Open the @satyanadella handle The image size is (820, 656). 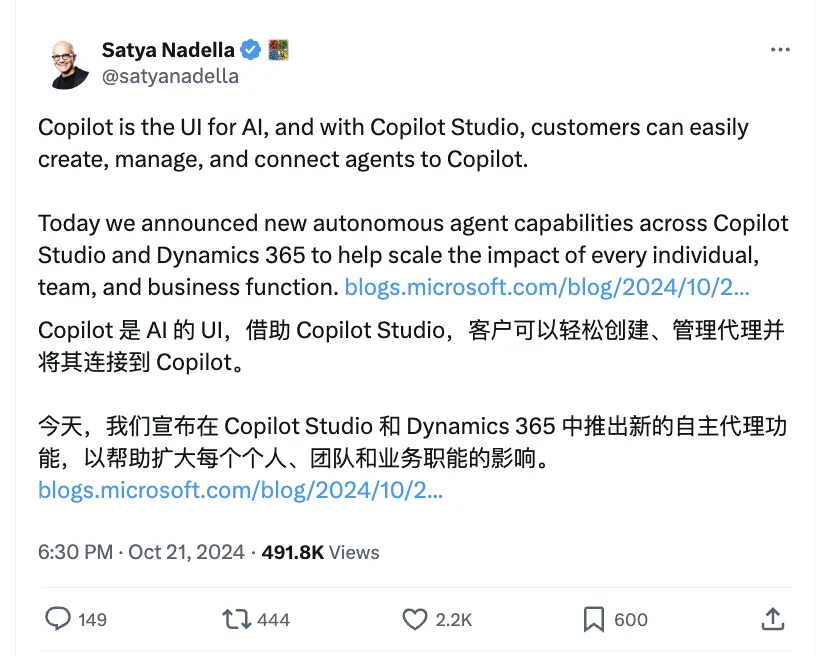coord(170,76)
